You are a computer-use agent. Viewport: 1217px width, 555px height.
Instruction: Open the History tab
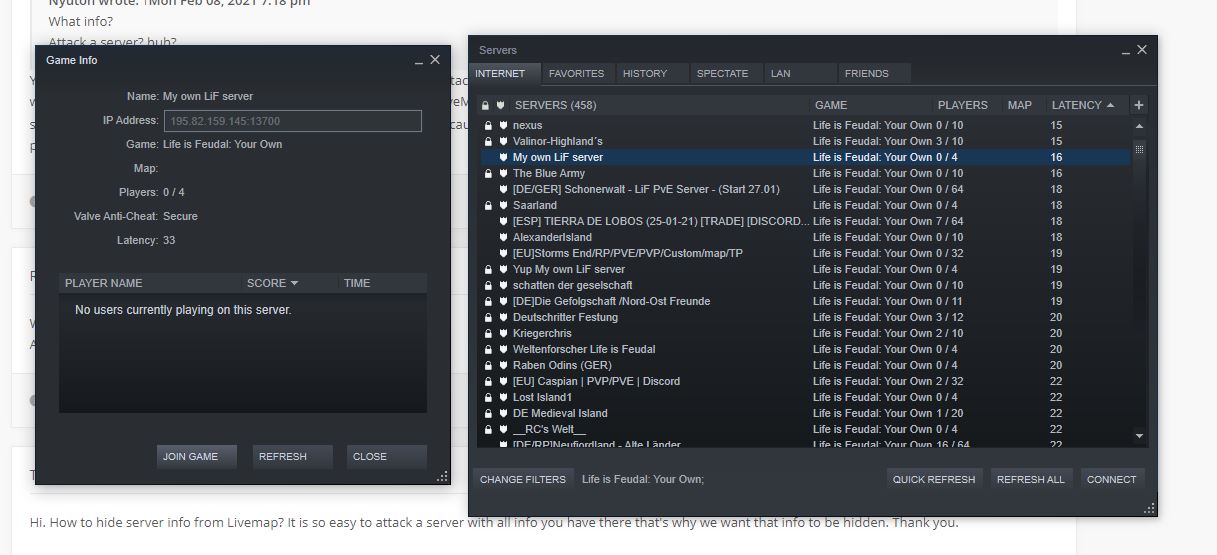[x=645, y=73]
